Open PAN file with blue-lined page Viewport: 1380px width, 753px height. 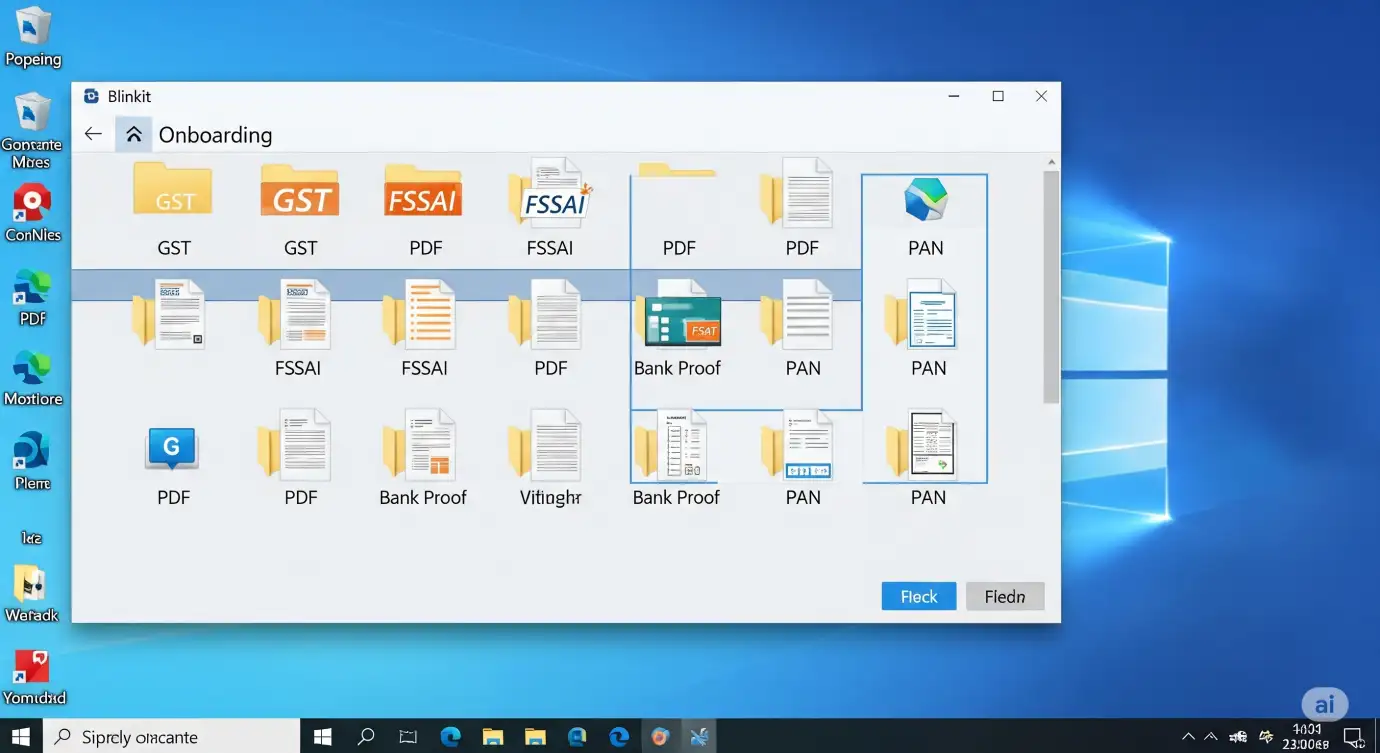click(x=922, y=313)
